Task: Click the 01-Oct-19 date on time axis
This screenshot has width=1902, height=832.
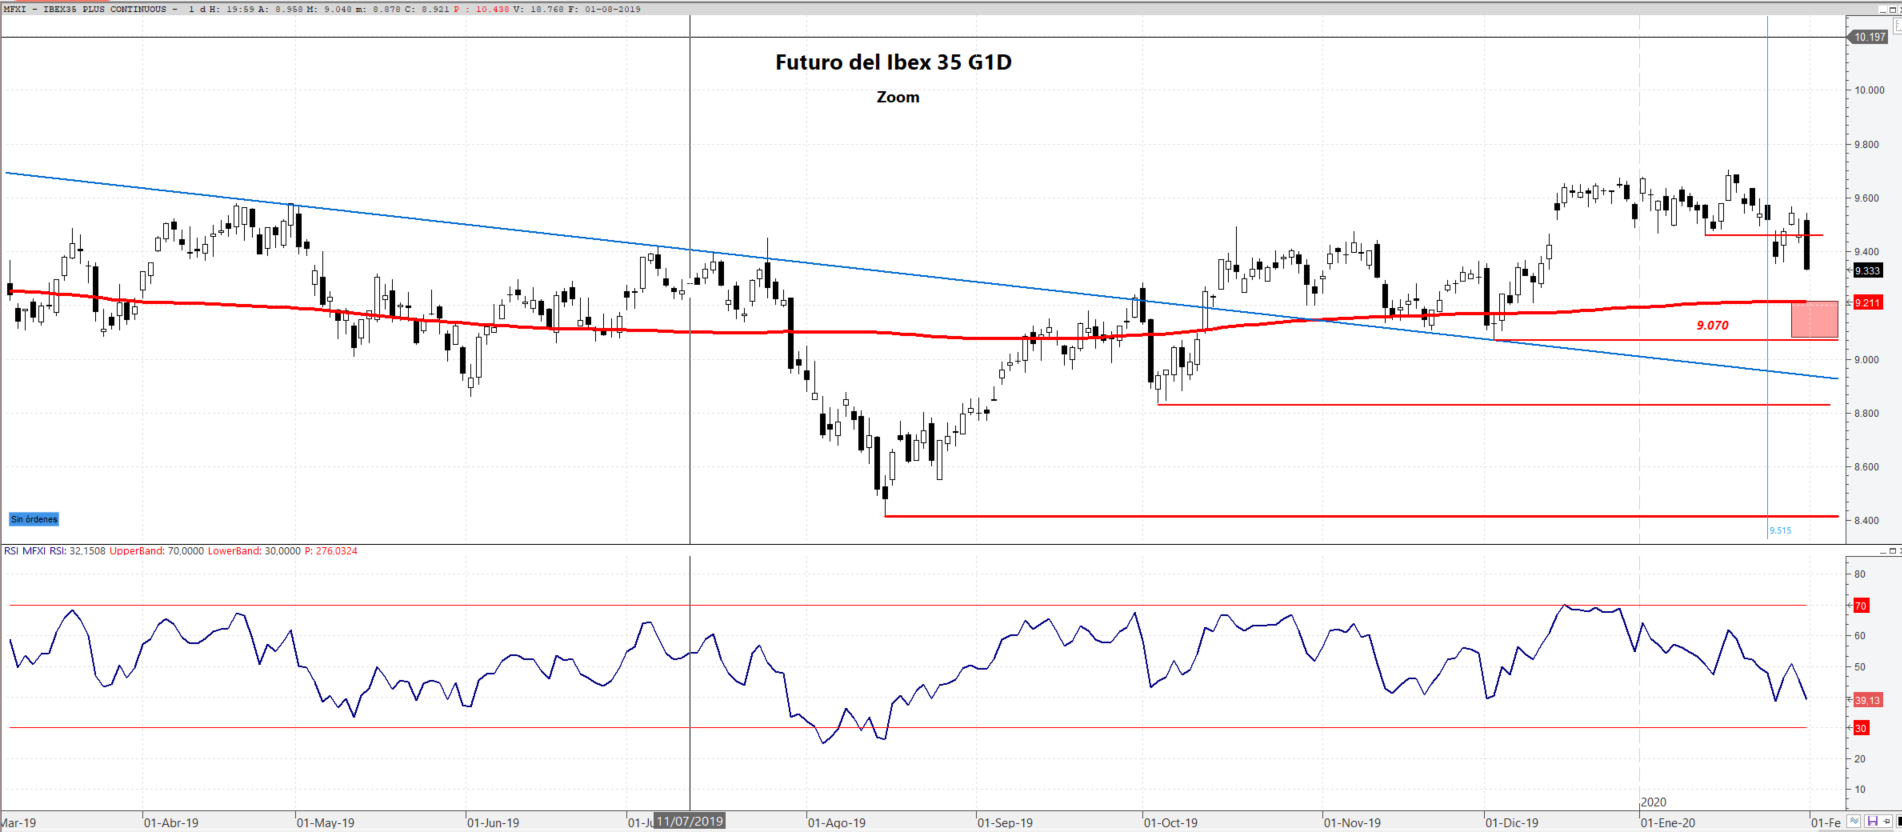Action: [x=1171, y=823]
